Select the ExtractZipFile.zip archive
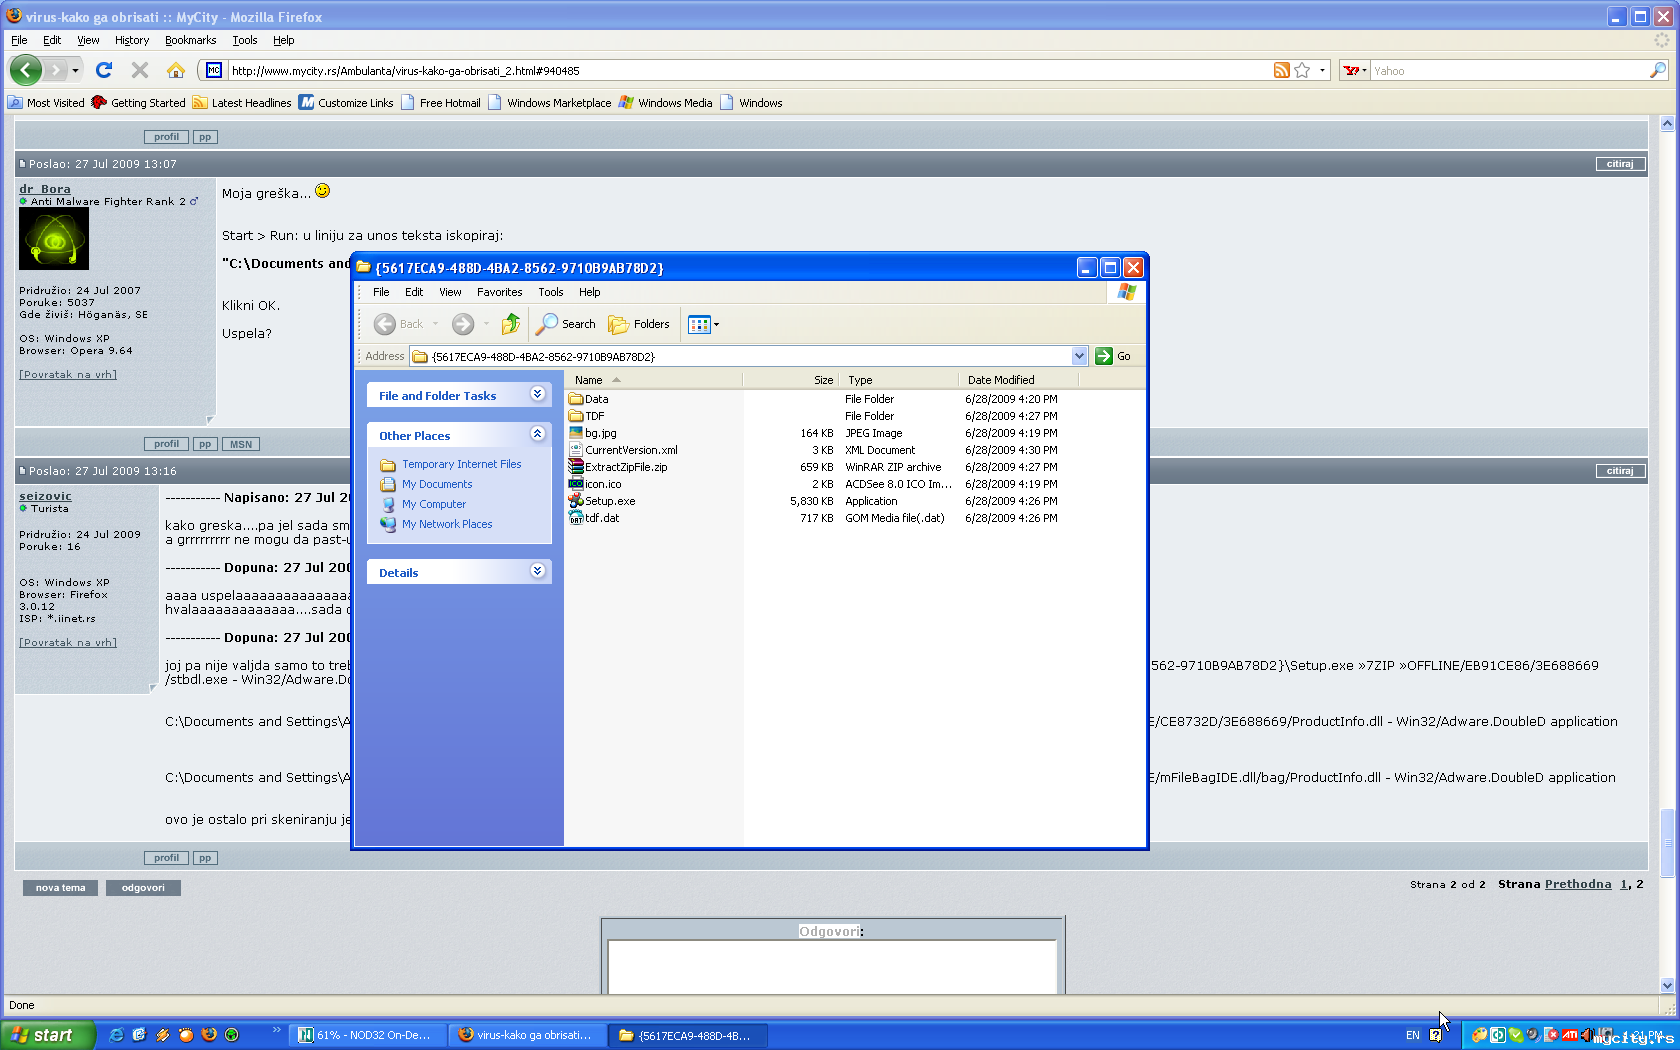 pyautogui.click(x=617, y=467)
